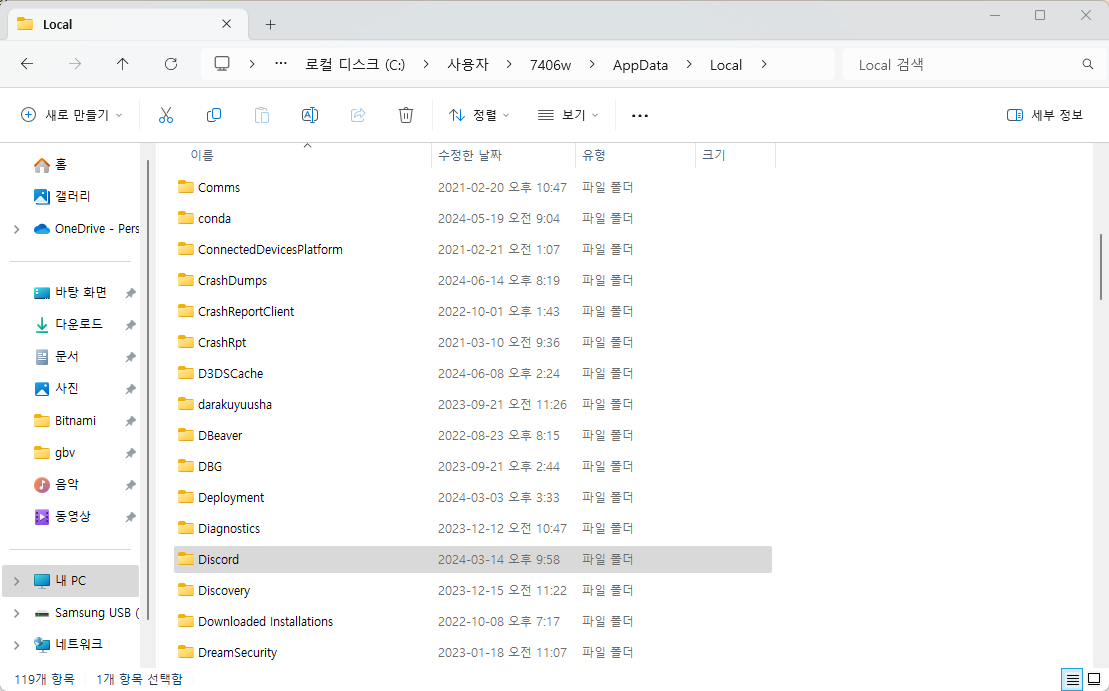Show hidden breadcrumb path ellipsis

click(281, 64)
